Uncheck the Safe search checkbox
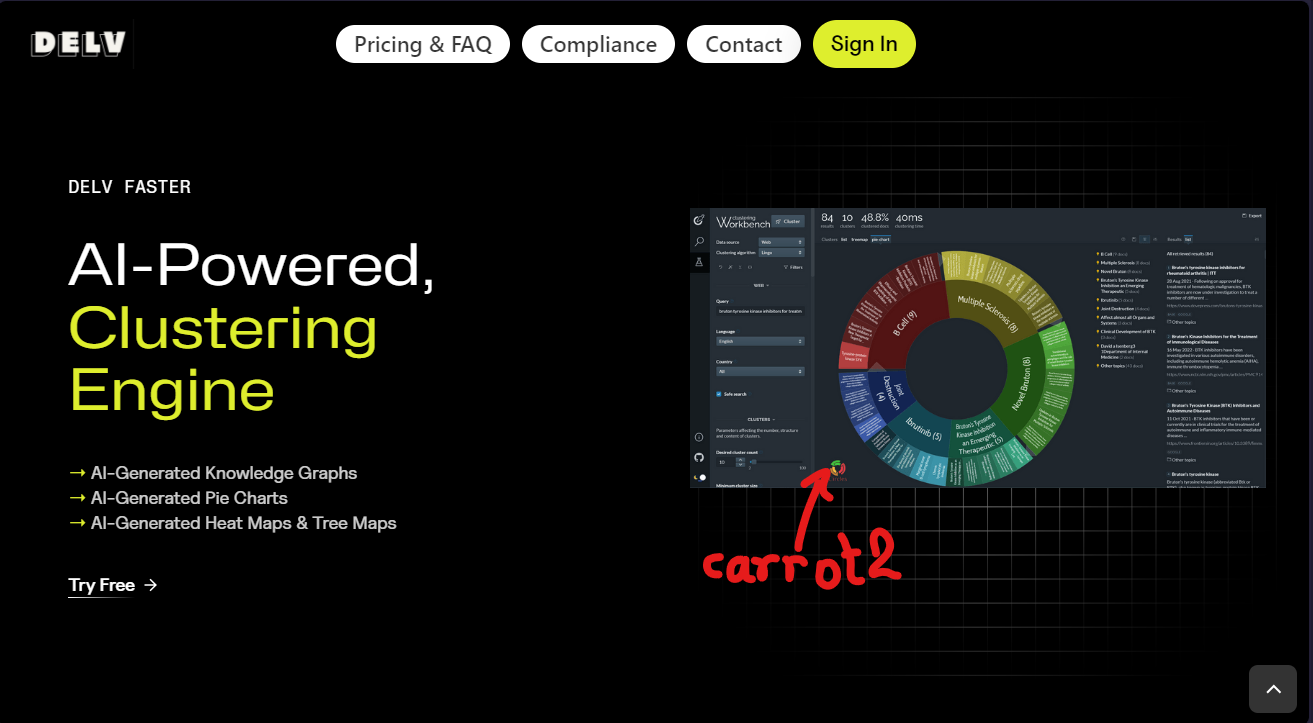Image resolution: width=1313 pixels, height=723 pixels. (x=719, y=394)
